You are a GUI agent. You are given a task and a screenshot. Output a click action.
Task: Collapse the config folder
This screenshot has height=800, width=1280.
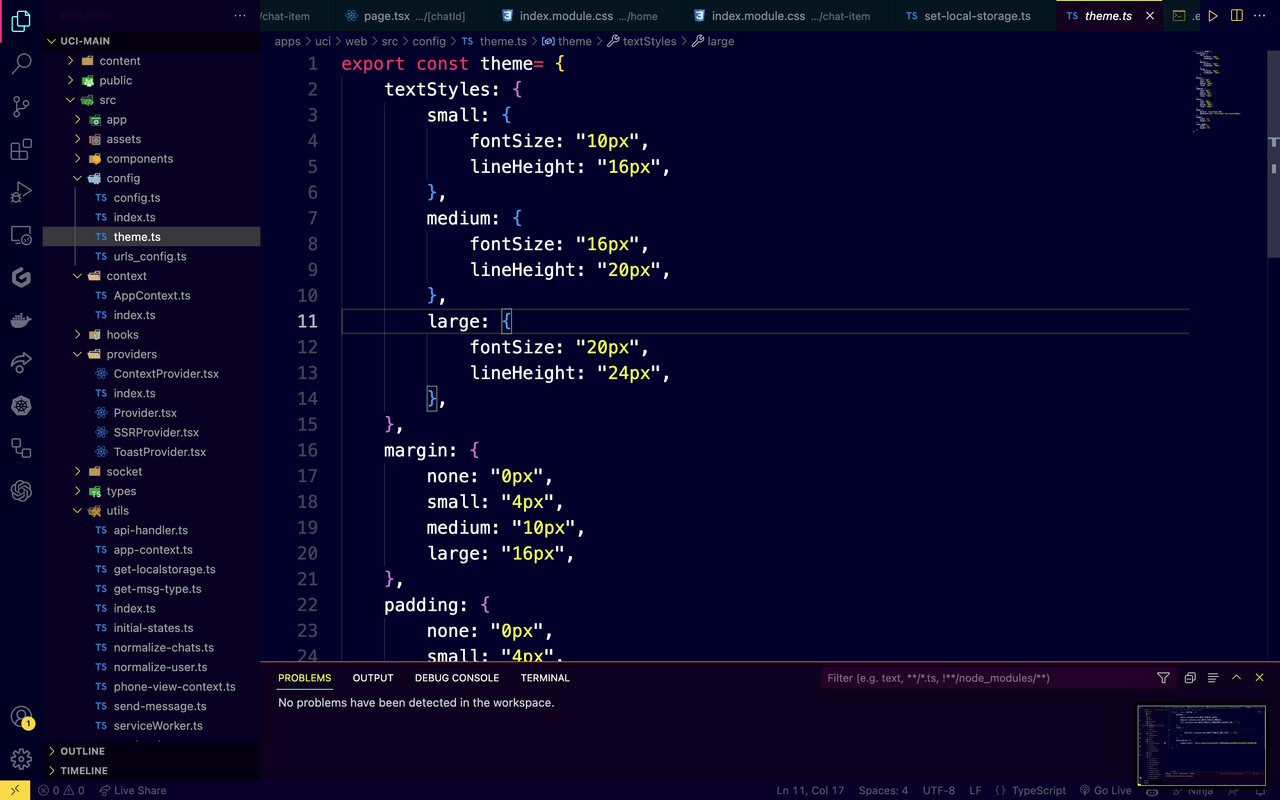pyautogui.click(x=151, y=178)
